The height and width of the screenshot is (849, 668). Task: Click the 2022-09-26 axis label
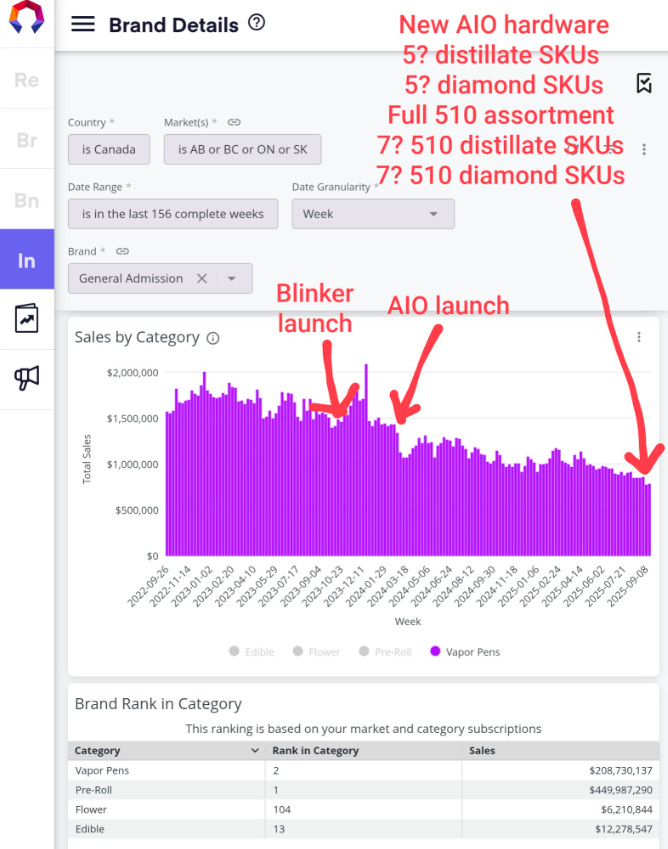pos(148,586)
